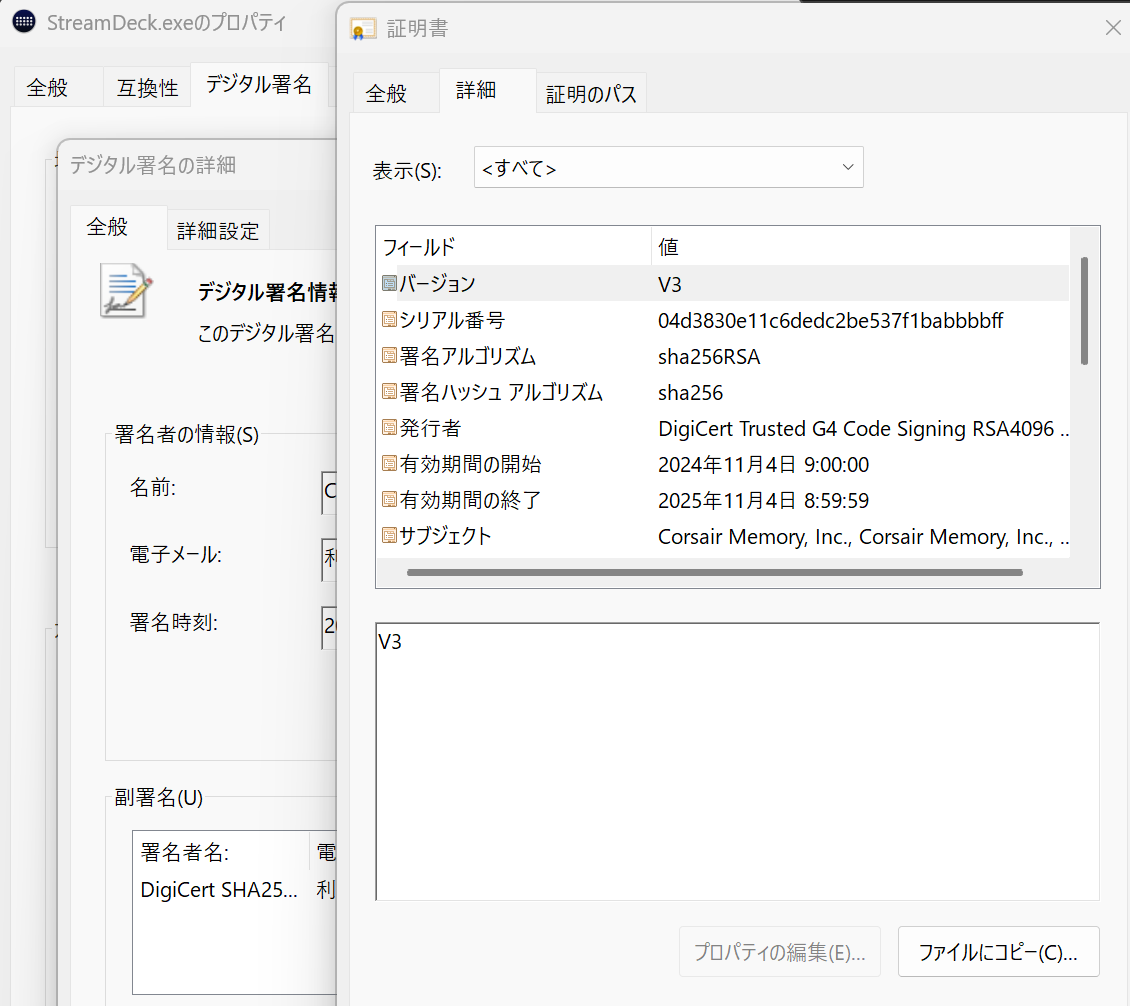
Task: Select 互換性 tab in StreamDeck properties
Action: pyautogui.click(x=148, y=88)
